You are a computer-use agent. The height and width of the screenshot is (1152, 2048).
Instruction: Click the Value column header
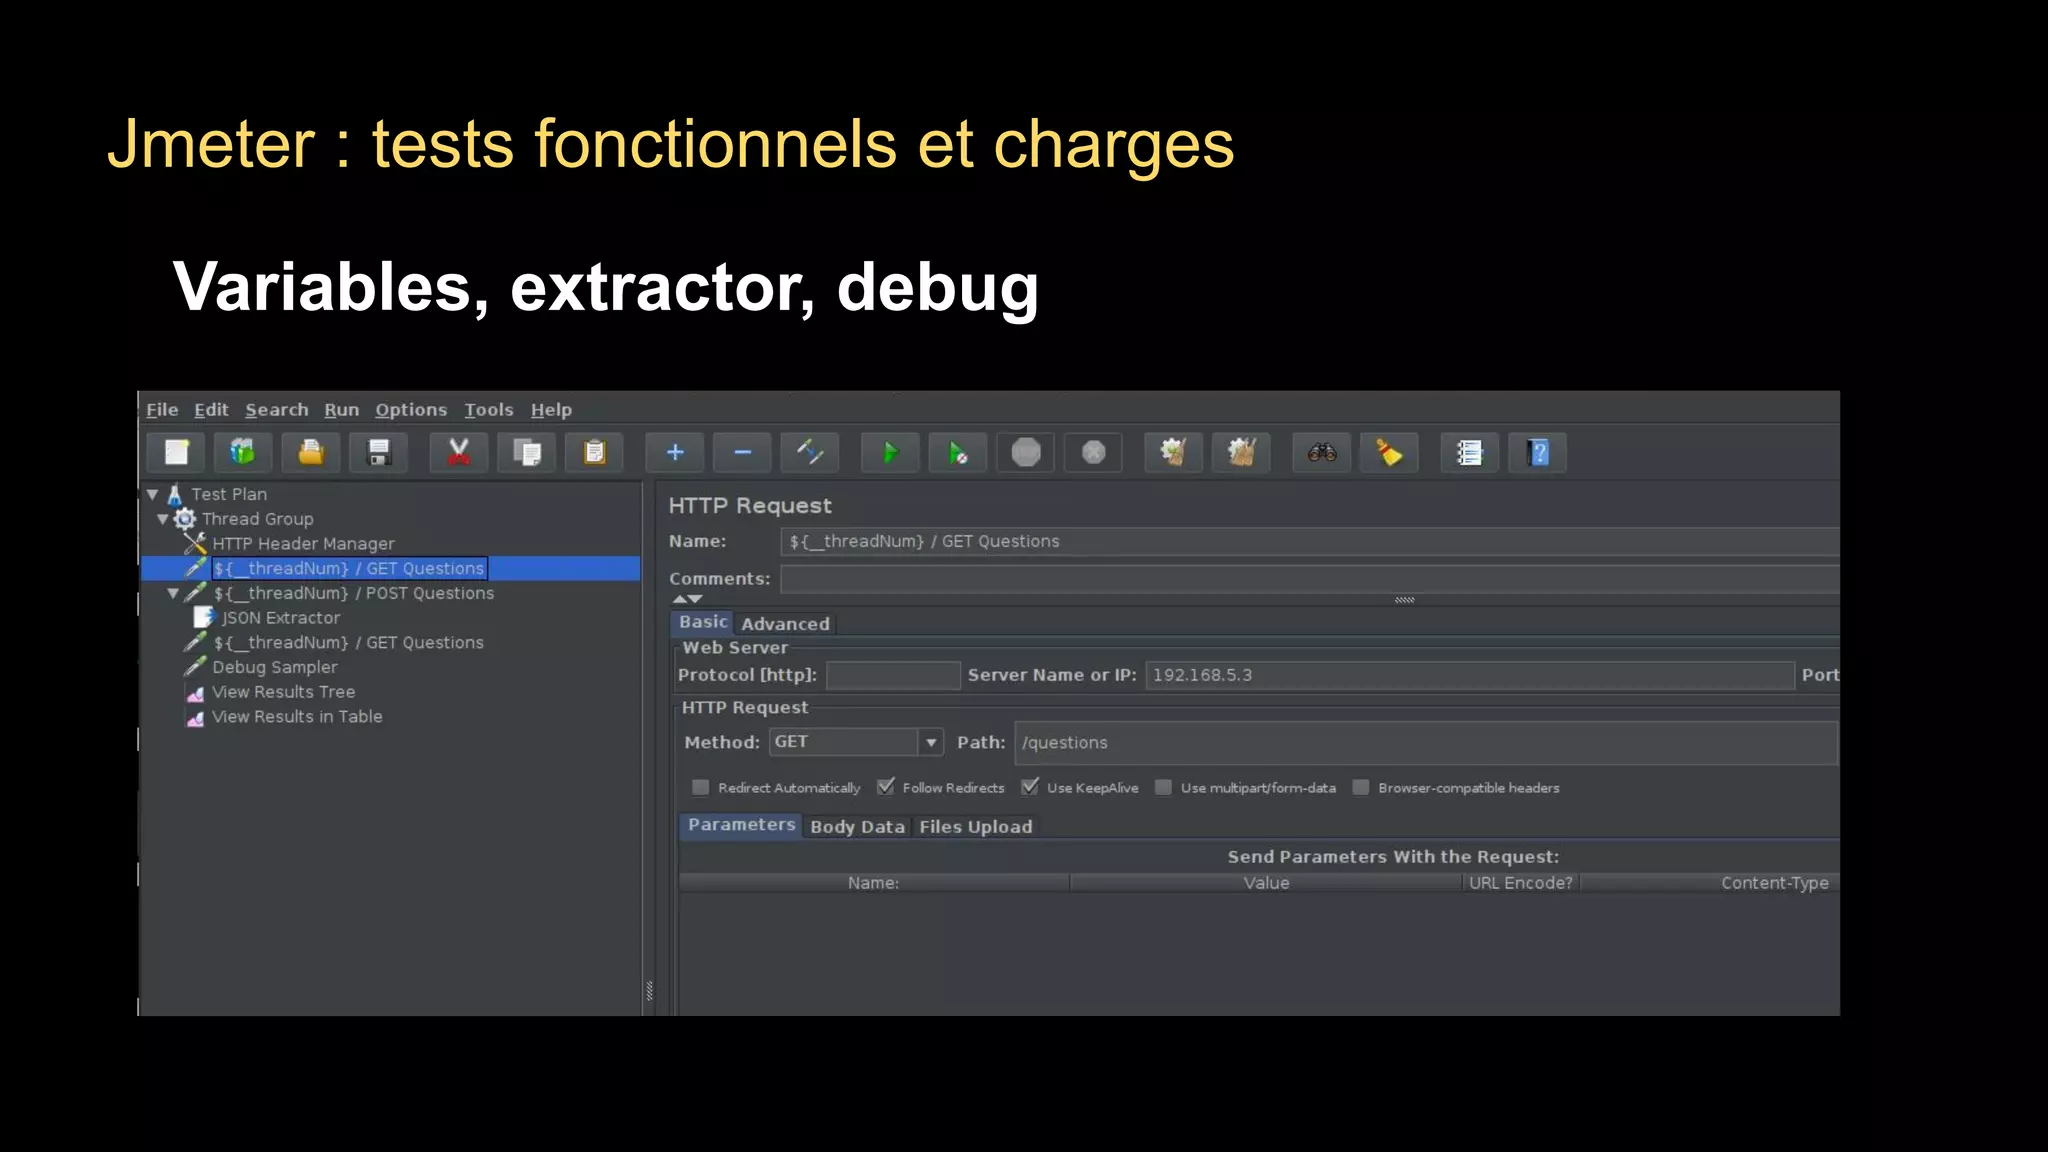point(1266,883)
